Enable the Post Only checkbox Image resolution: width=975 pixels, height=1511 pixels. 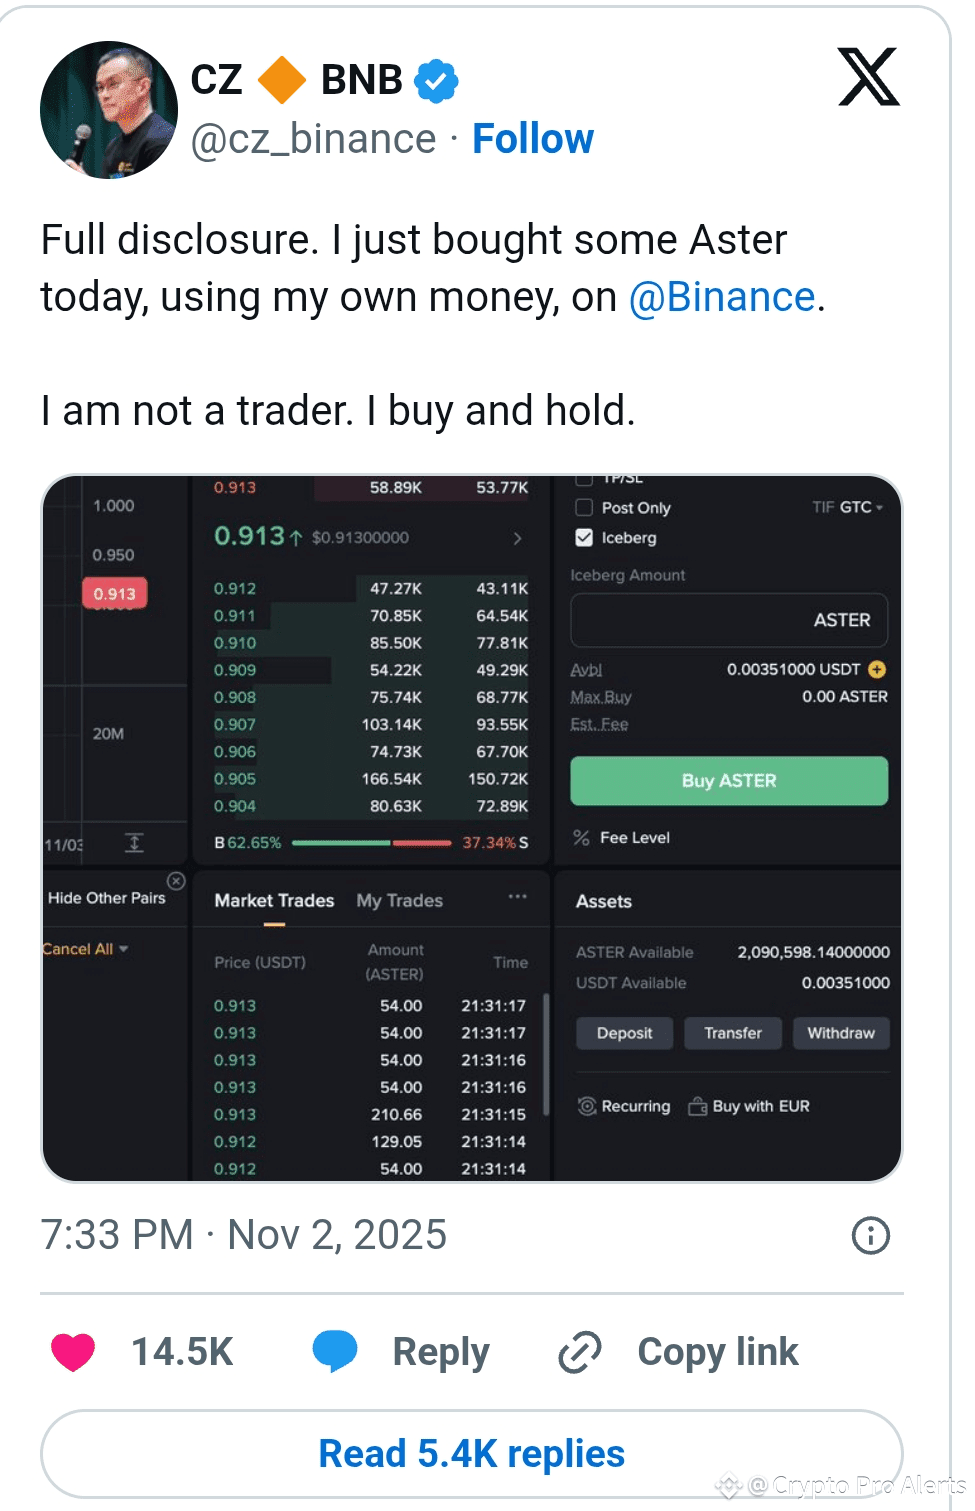[x=585, y=508]
